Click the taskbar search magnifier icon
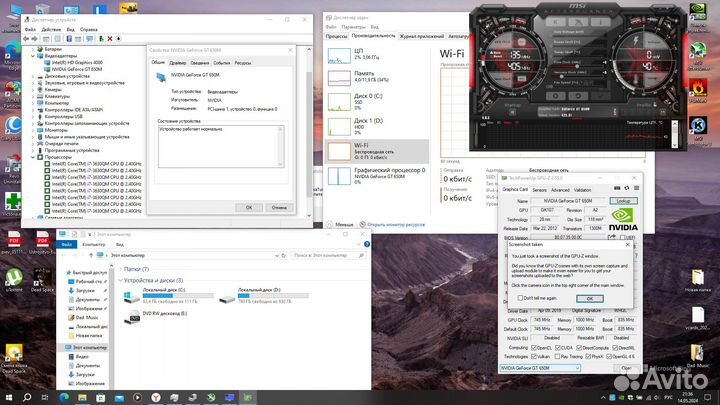Image resolution: width=720 pixels, height=405 pixels. [27, 397]
